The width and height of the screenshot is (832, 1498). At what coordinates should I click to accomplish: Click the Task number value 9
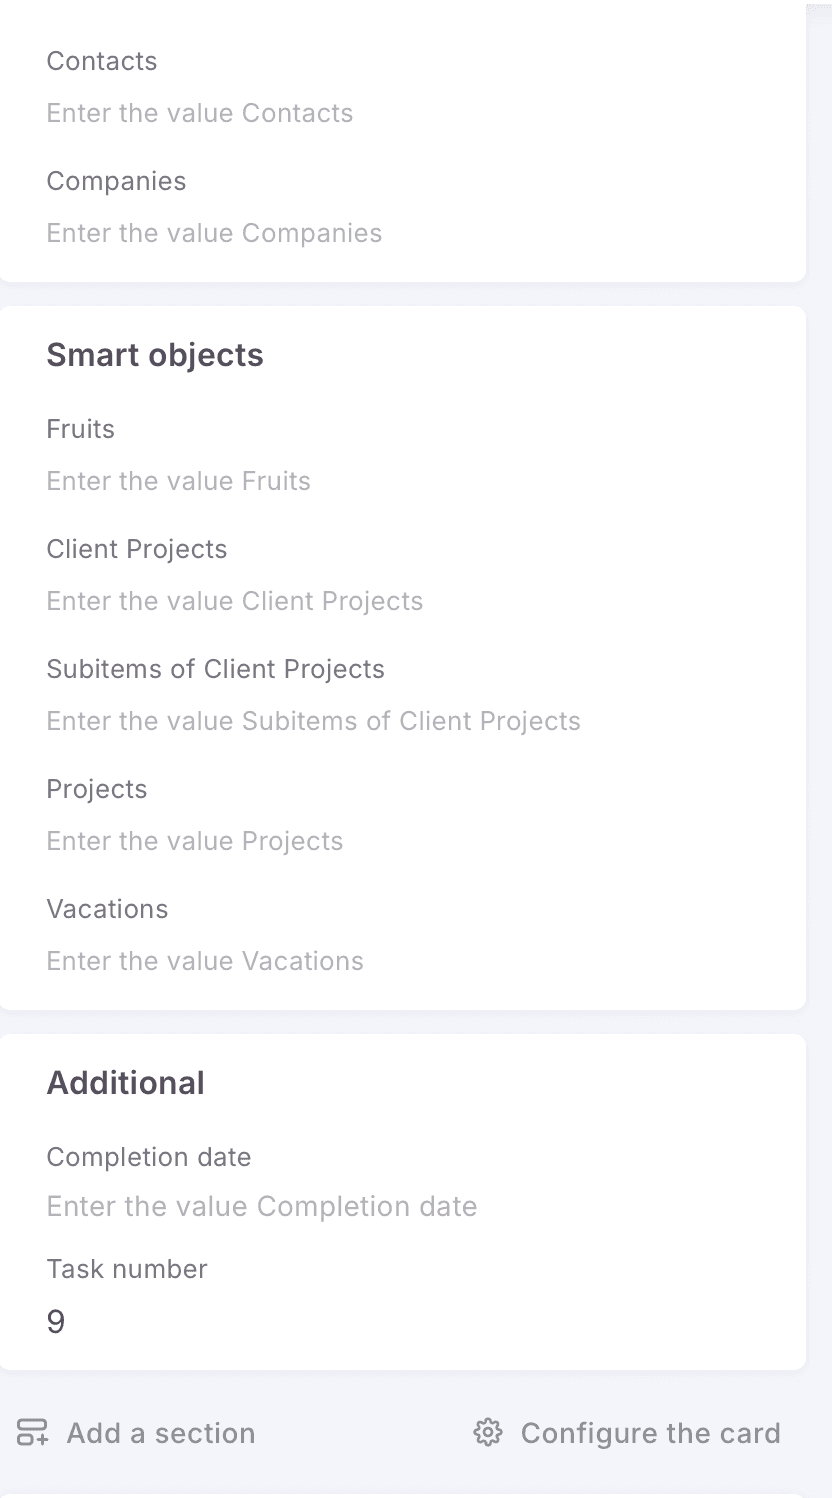tap(56, 1322)
